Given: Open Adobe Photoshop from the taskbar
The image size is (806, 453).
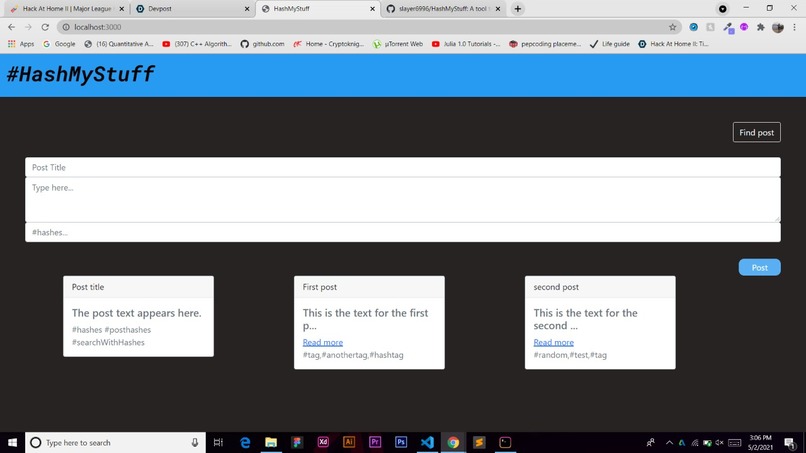Looking at the screenshot, I should tap(401, 442).
